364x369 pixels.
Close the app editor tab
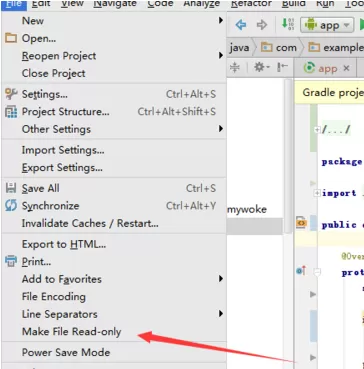pyautogui.click(x=346, y=68)
